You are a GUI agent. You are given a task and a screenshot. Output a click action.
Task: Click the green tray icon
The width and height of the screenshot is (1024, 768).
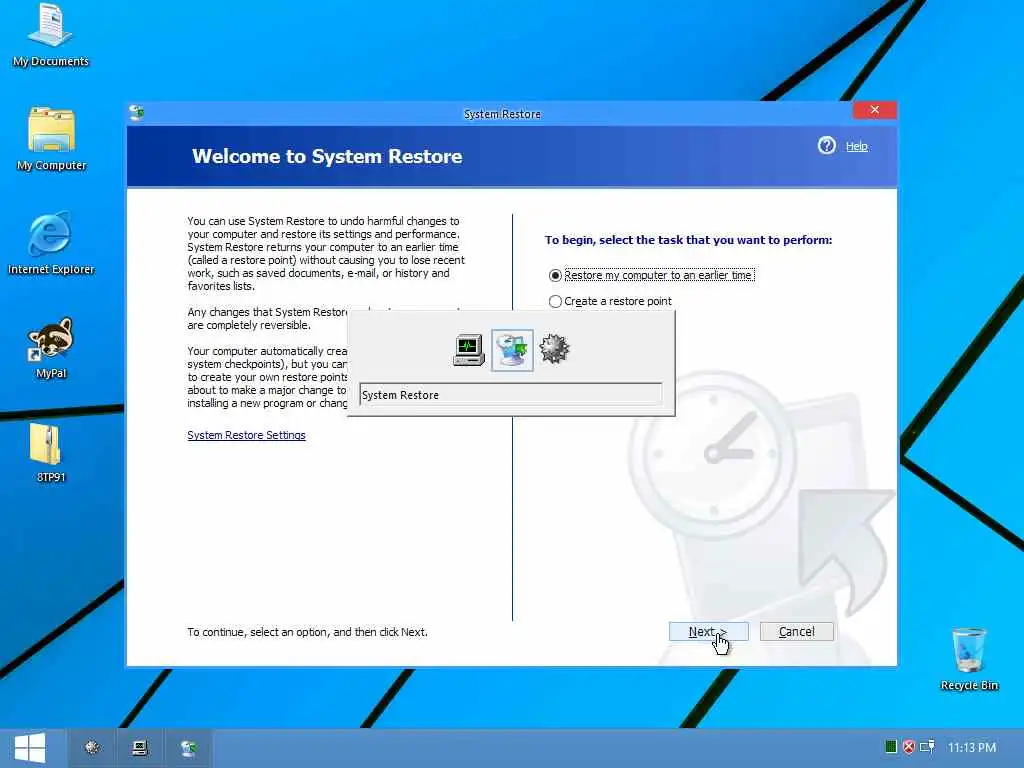coord(891,746)
